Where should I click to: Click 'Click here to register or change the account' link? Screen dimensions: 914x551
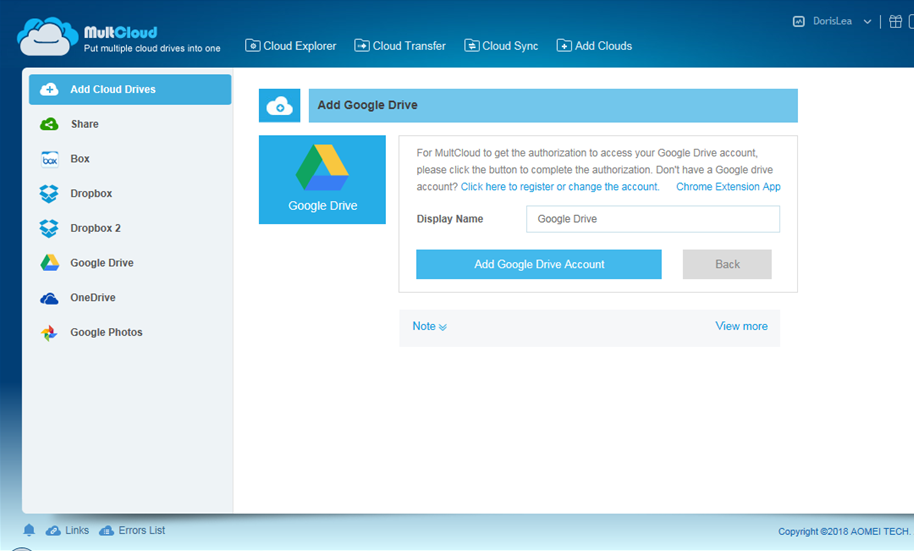(x=560, y=187)
